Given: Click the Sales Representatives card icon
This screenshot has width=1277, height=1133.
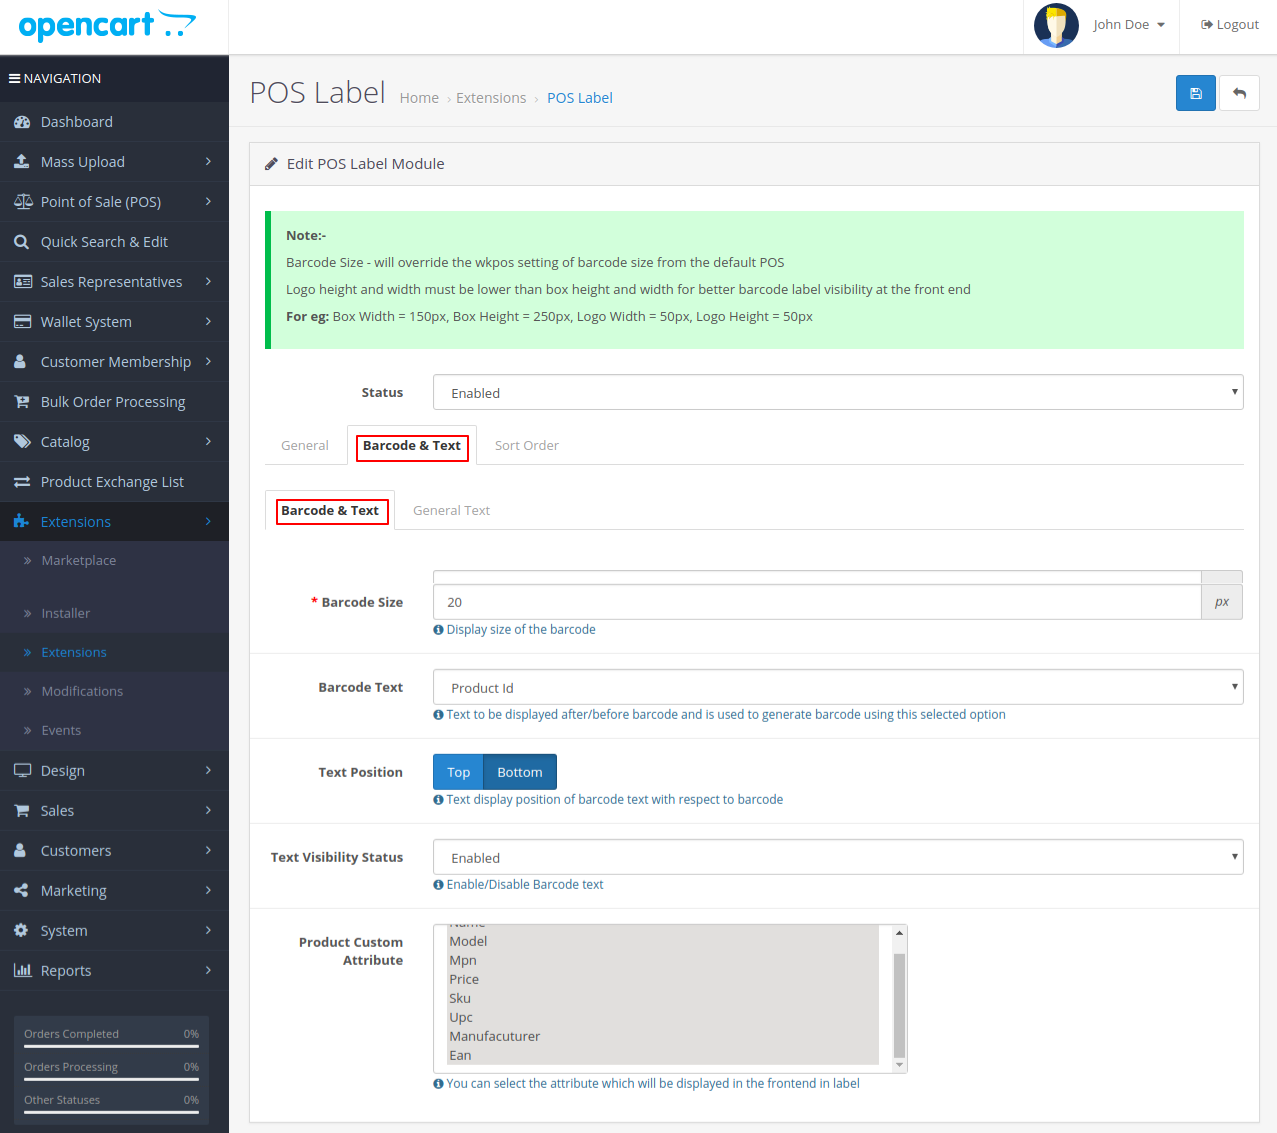Looking at the screenshot, I should point(22,282).
